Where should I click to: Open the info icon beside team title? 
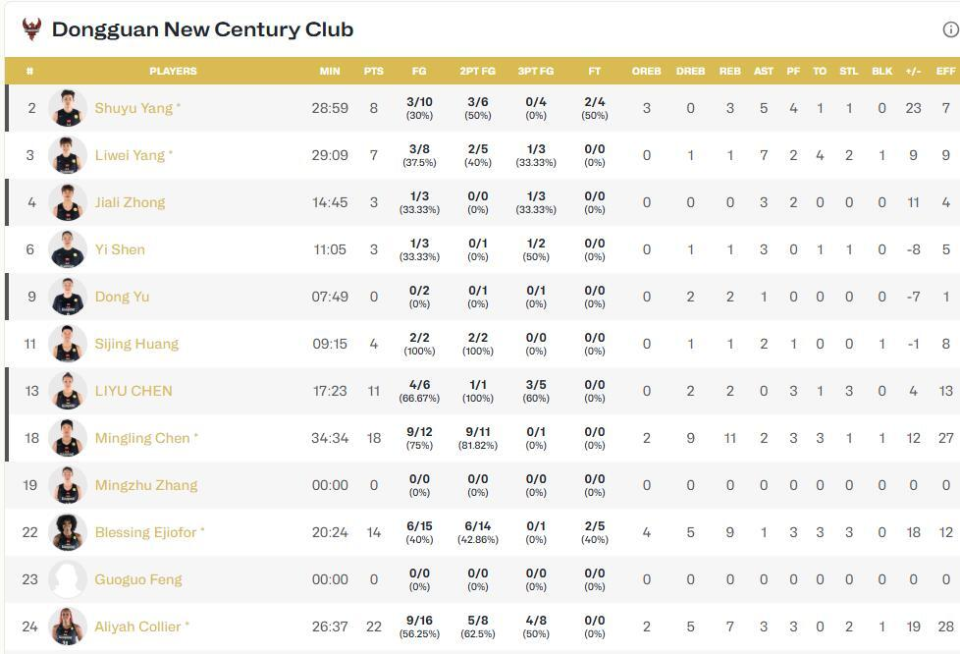point(950,30)
